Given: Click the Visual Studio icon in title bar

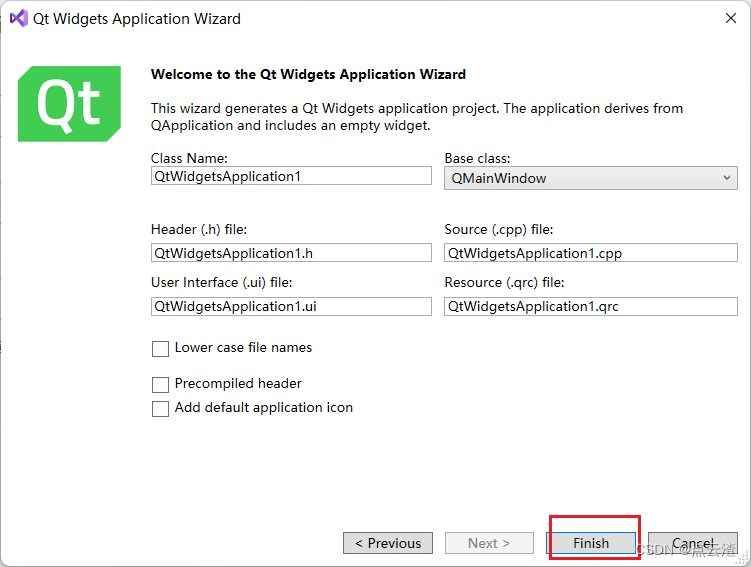Looking at the screenshot, I should [19, 19].
